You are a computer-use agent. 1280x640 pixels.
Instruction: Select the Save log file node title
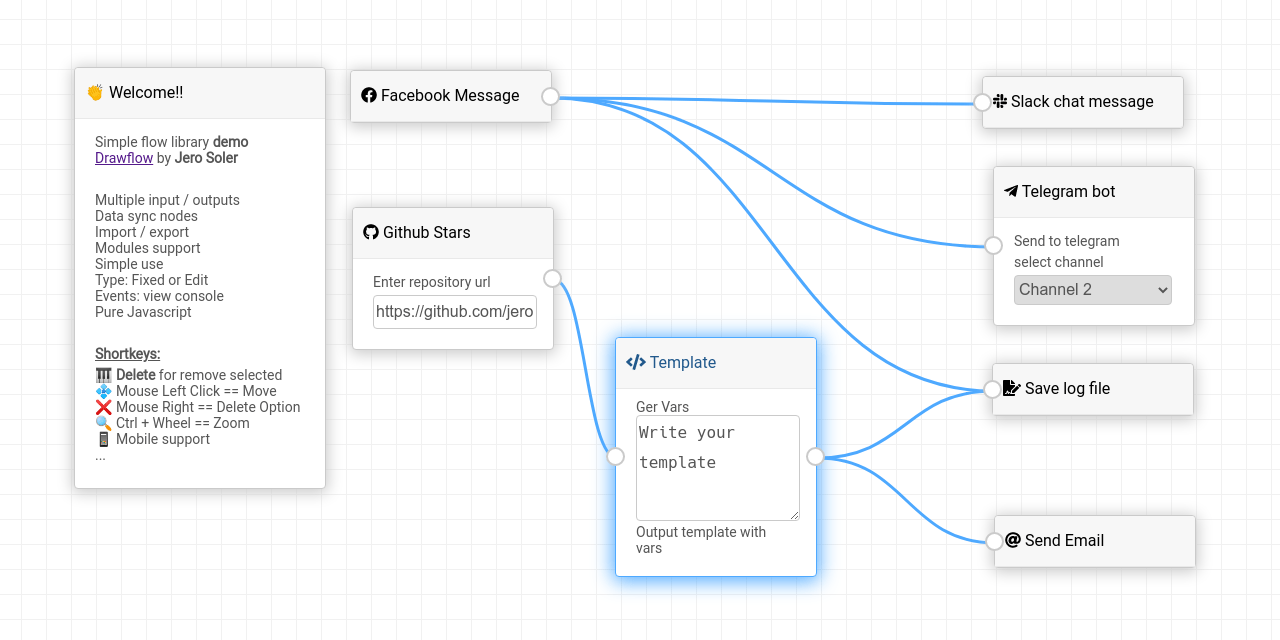click(x=1067, y=388)
